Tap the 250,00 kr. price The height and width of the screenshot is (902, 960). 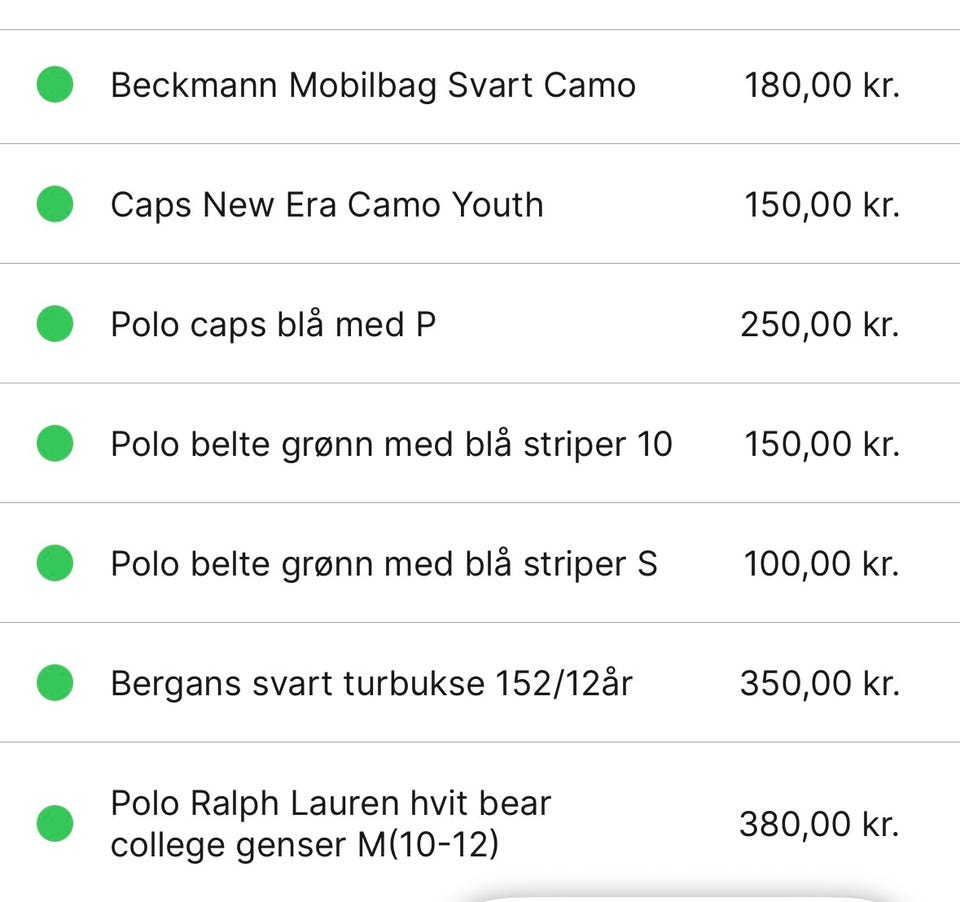[x=820, y=325]
